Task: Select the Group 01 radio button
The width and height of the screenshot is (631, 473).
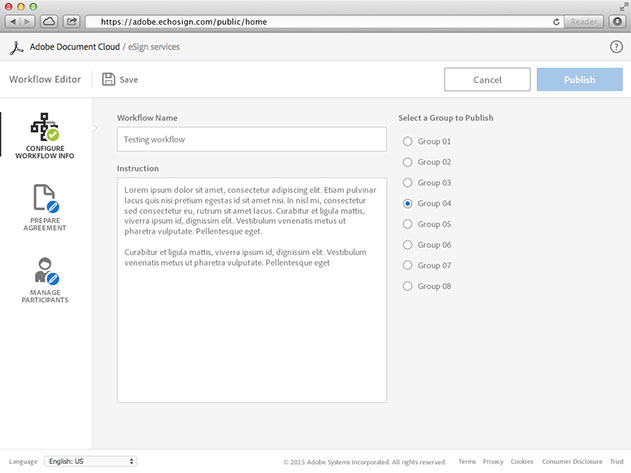Action: click(x=407, y=141)
